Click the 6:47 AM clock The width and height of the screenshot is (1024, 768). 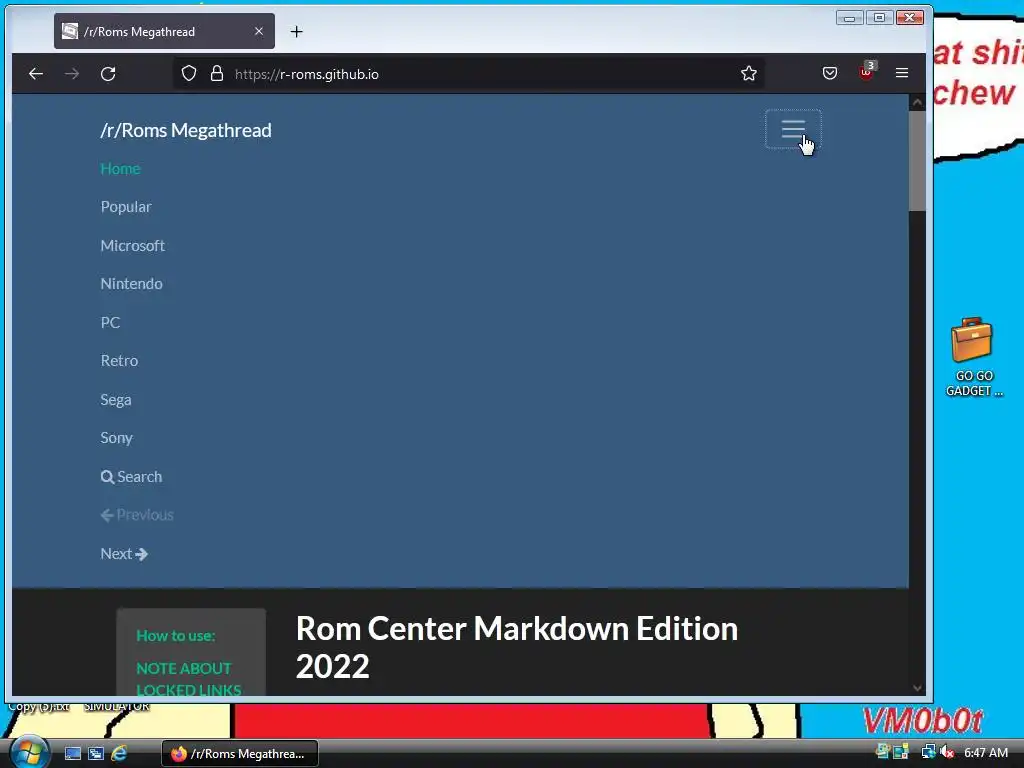[x=986, y=753]
